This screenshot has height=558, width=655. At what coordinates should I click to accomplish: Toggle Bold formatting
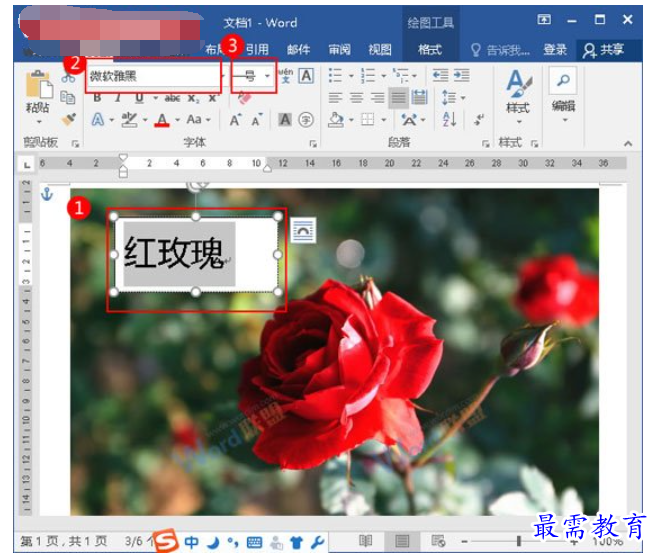point(97,98)
